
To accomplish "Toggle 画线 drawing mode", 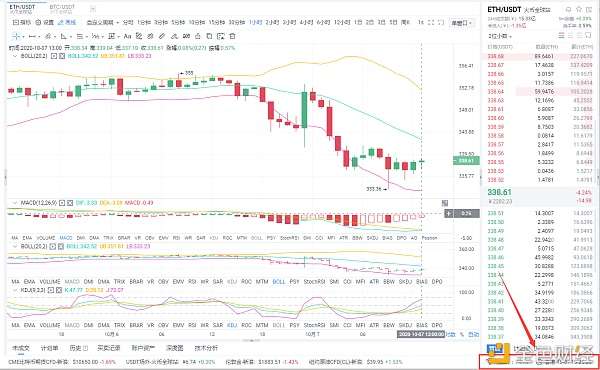I will click(x=67, y=23).
